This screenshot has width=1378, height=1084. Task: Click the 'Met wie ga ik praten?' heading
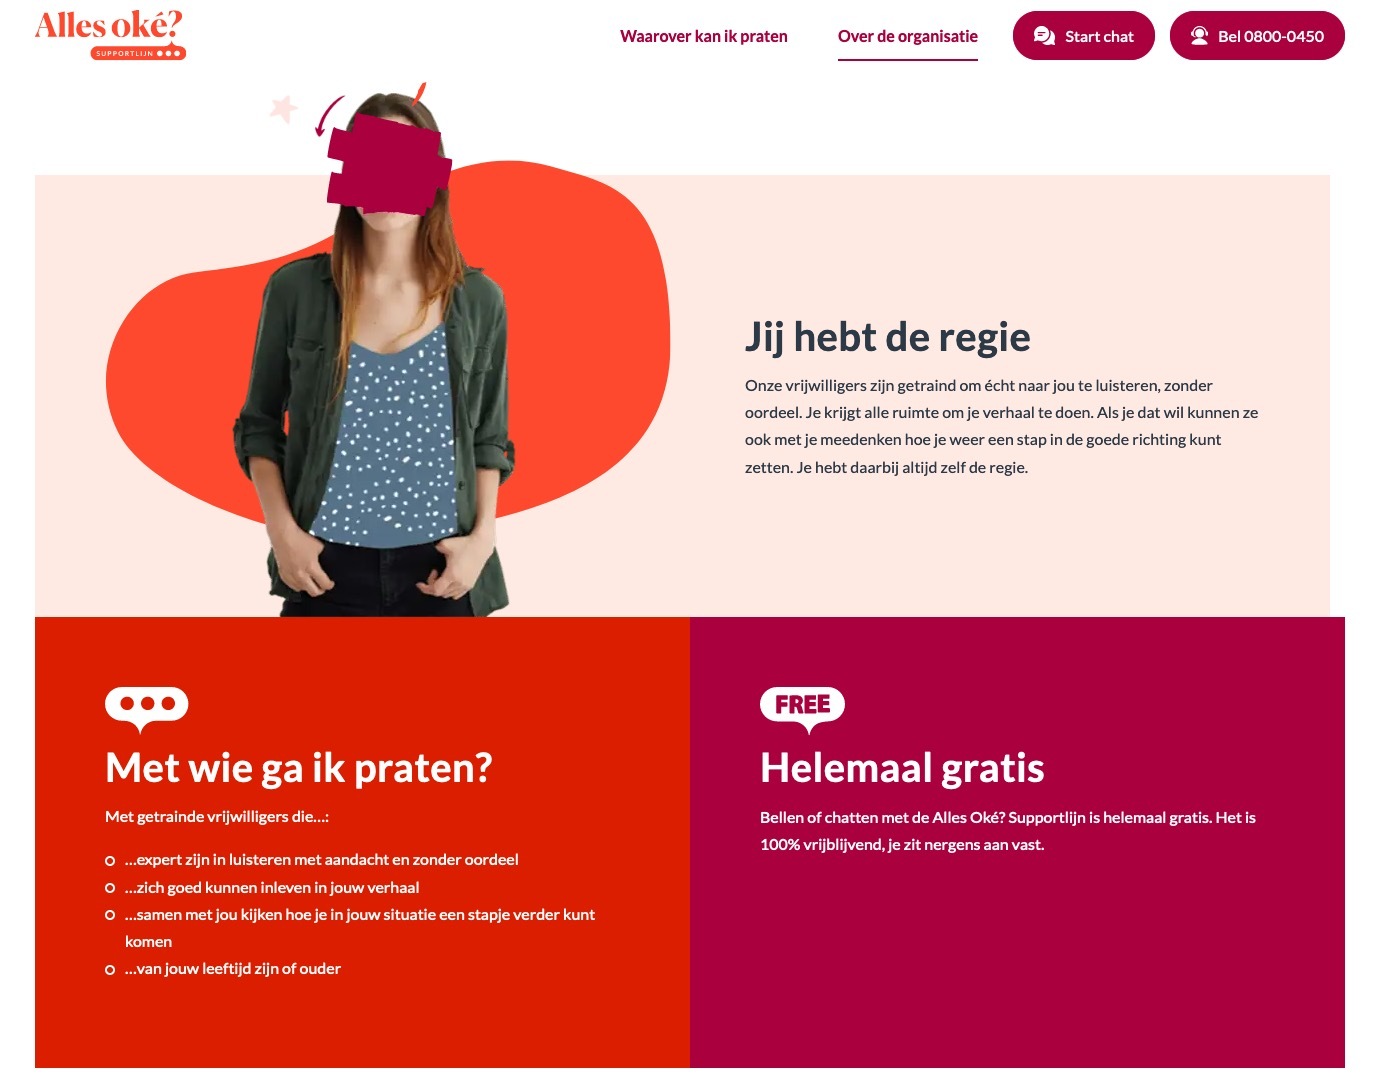coord(299,768)
